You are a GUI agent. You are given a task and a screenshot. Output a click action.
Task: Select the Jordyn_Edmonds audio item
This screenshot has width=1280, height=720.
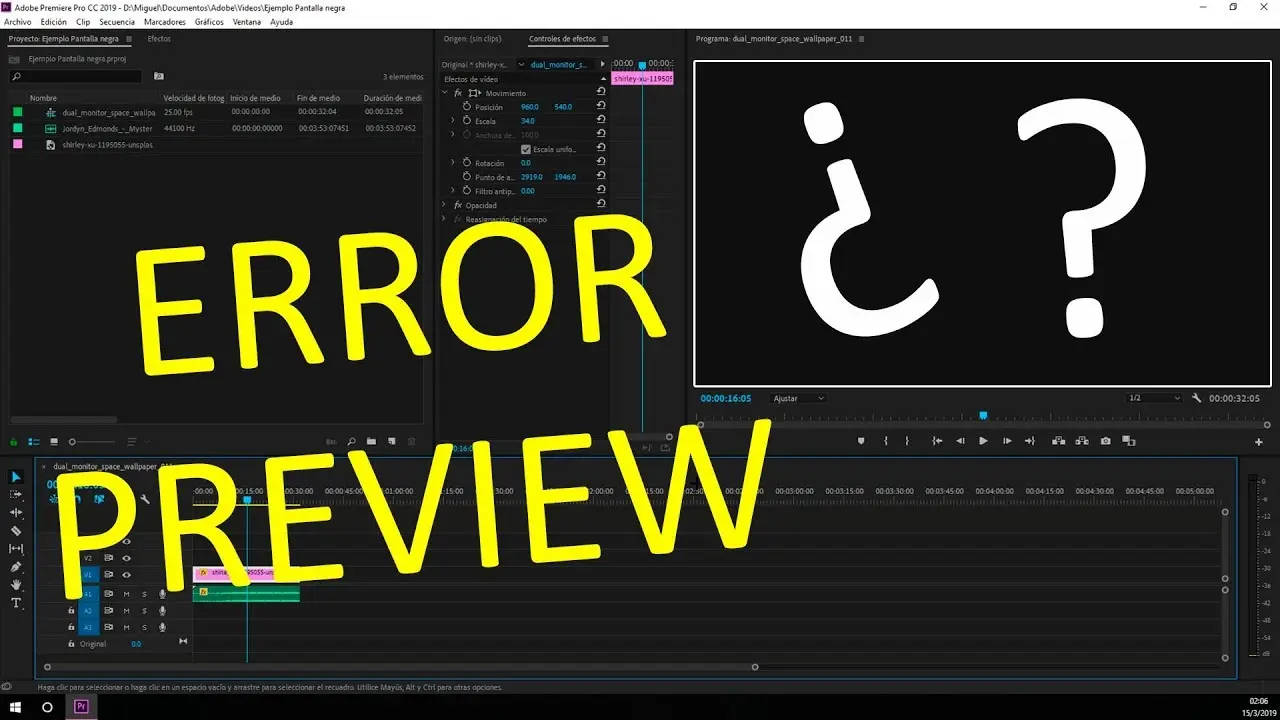[x=107, y=128]
